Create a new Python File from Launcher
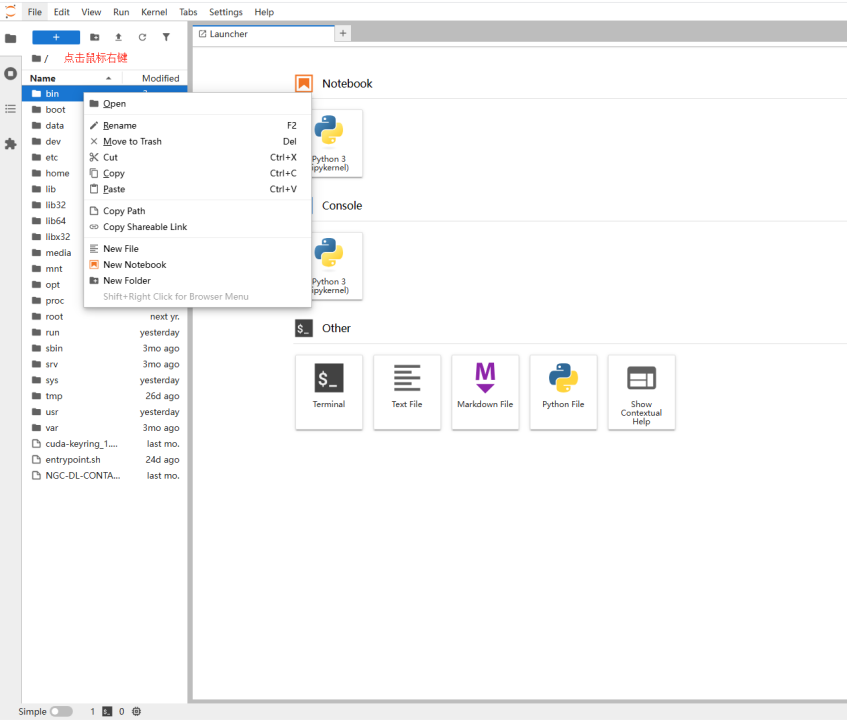847x720 pixels. (563, 392)
